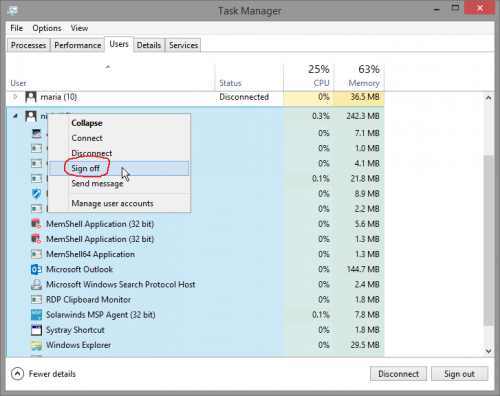The height and width of the screenshot is (396, 500).
Task: Select the Solarwinds MSP Agent (32 bit) name
Action: tap(101, 315)
